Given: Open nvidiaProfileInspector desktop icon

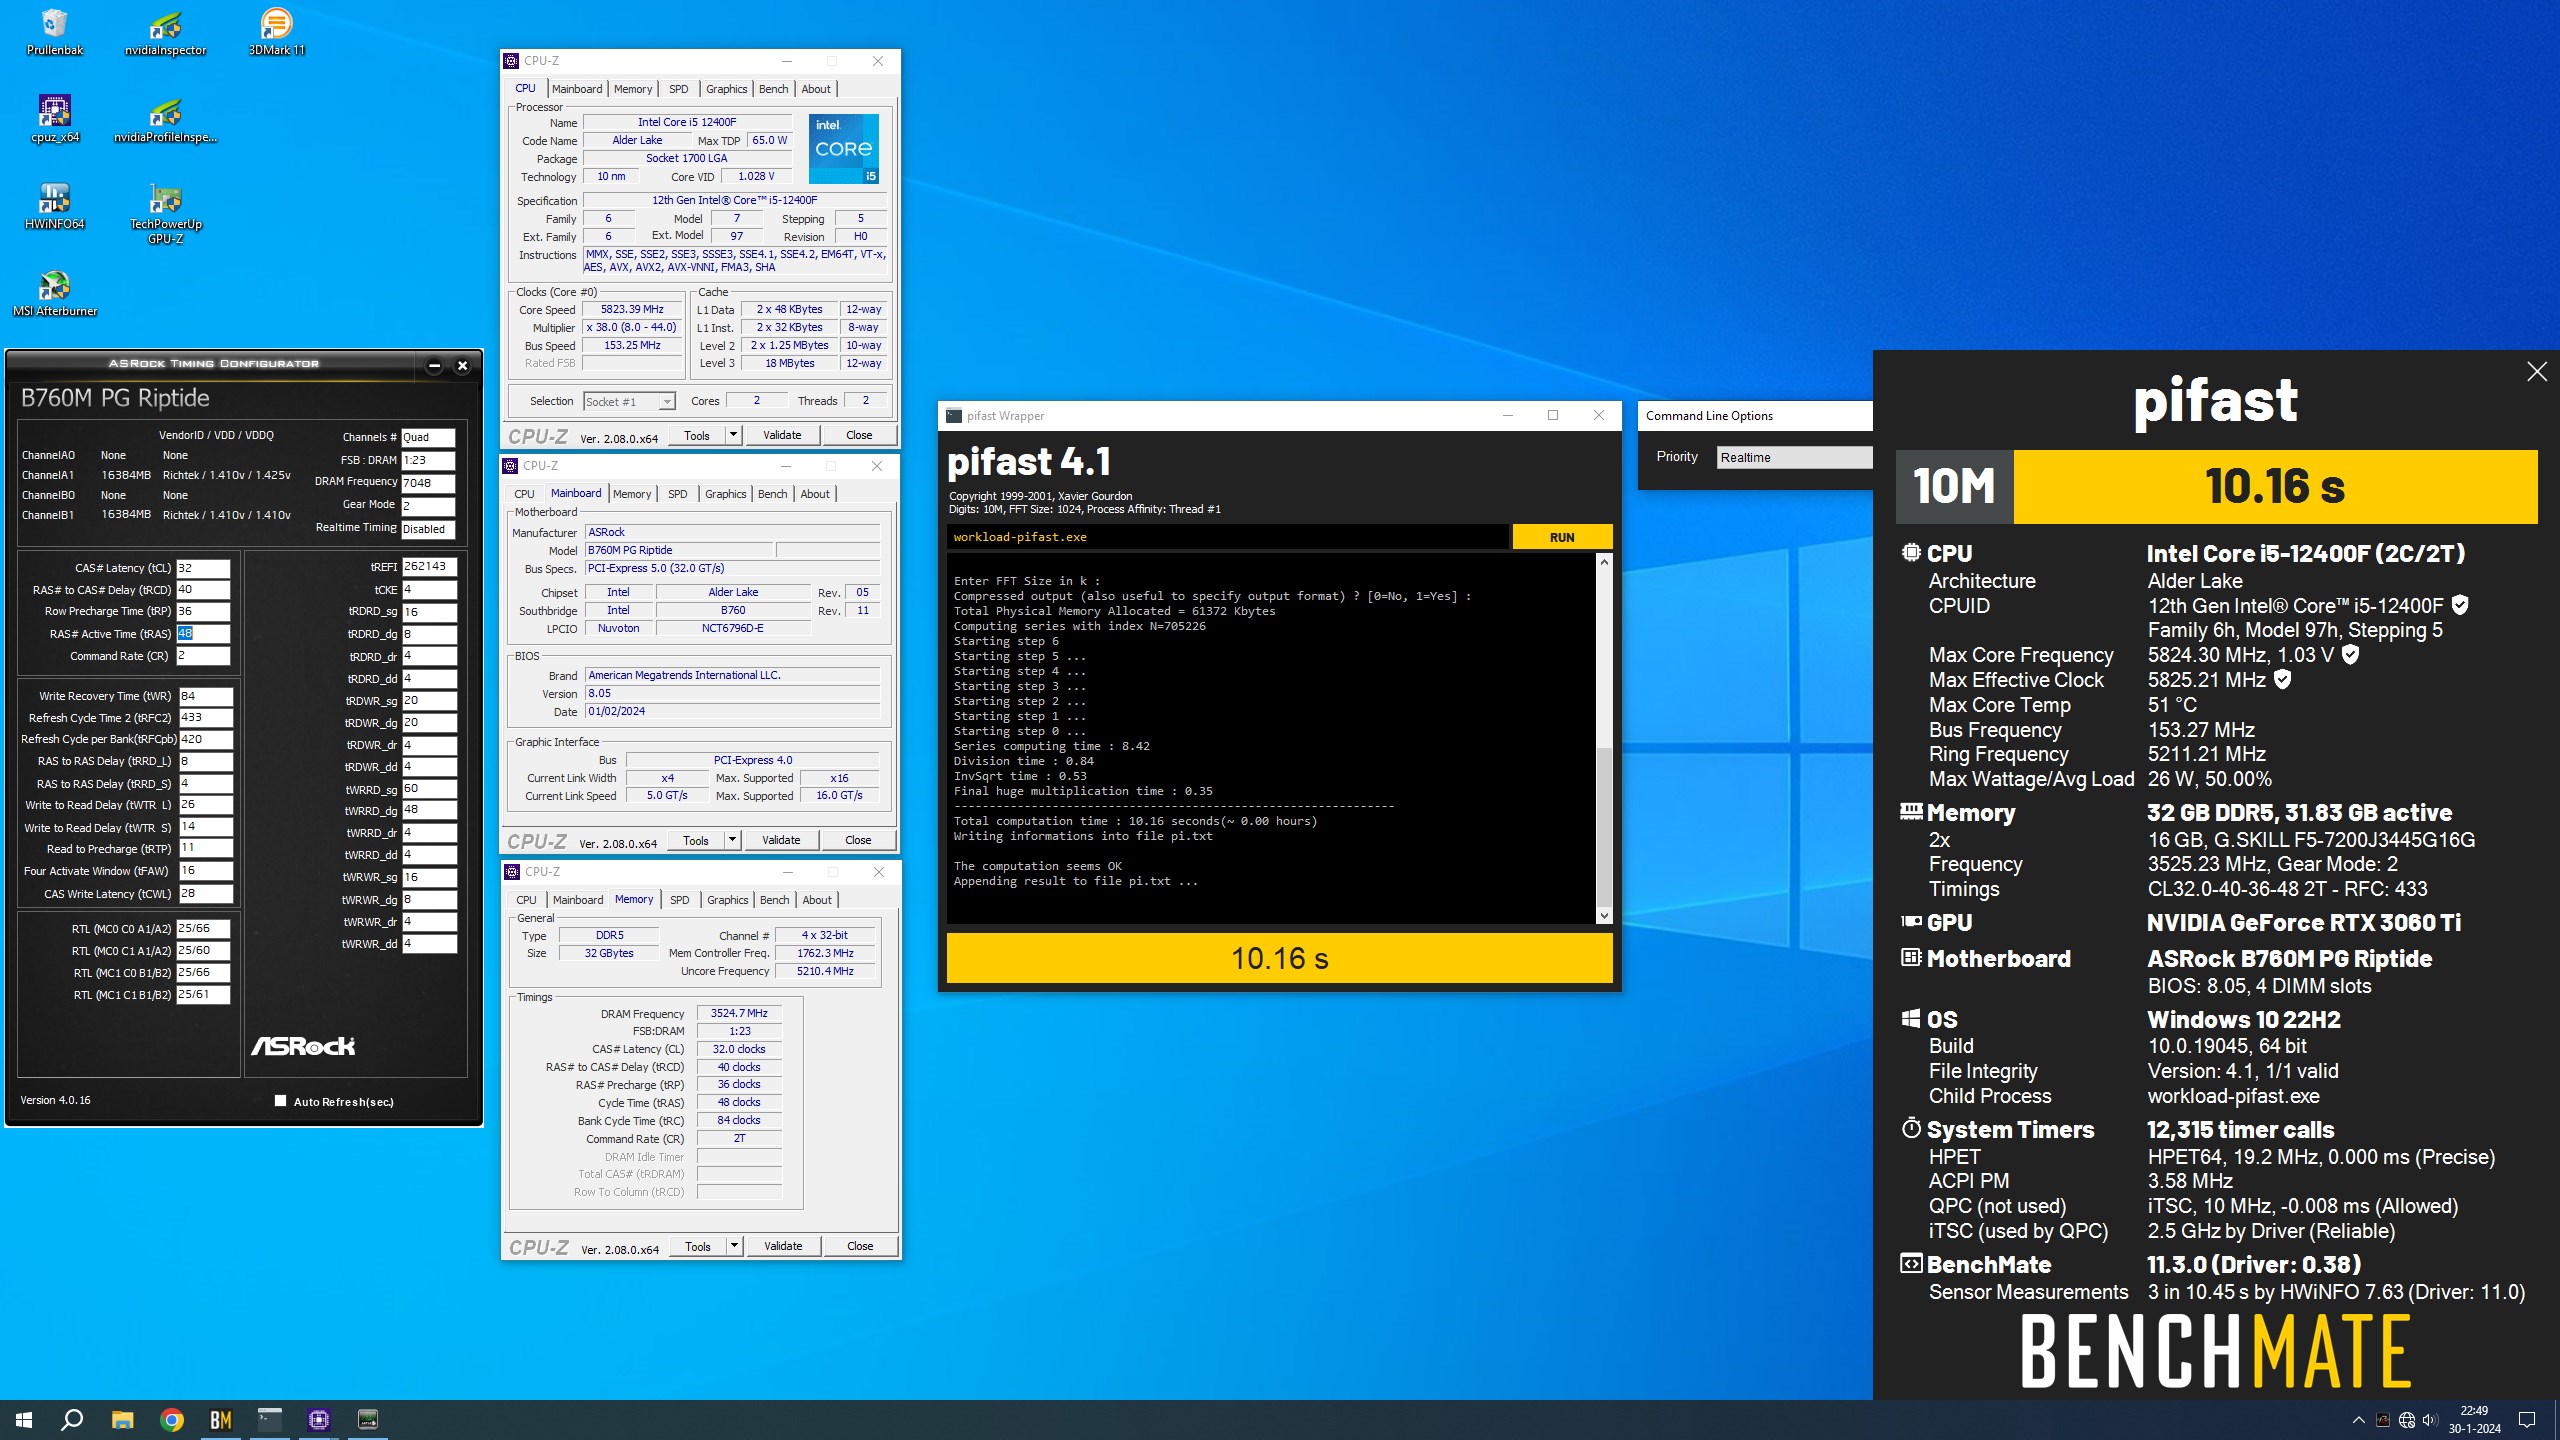Looking at the screenshot, I should 165,119.
